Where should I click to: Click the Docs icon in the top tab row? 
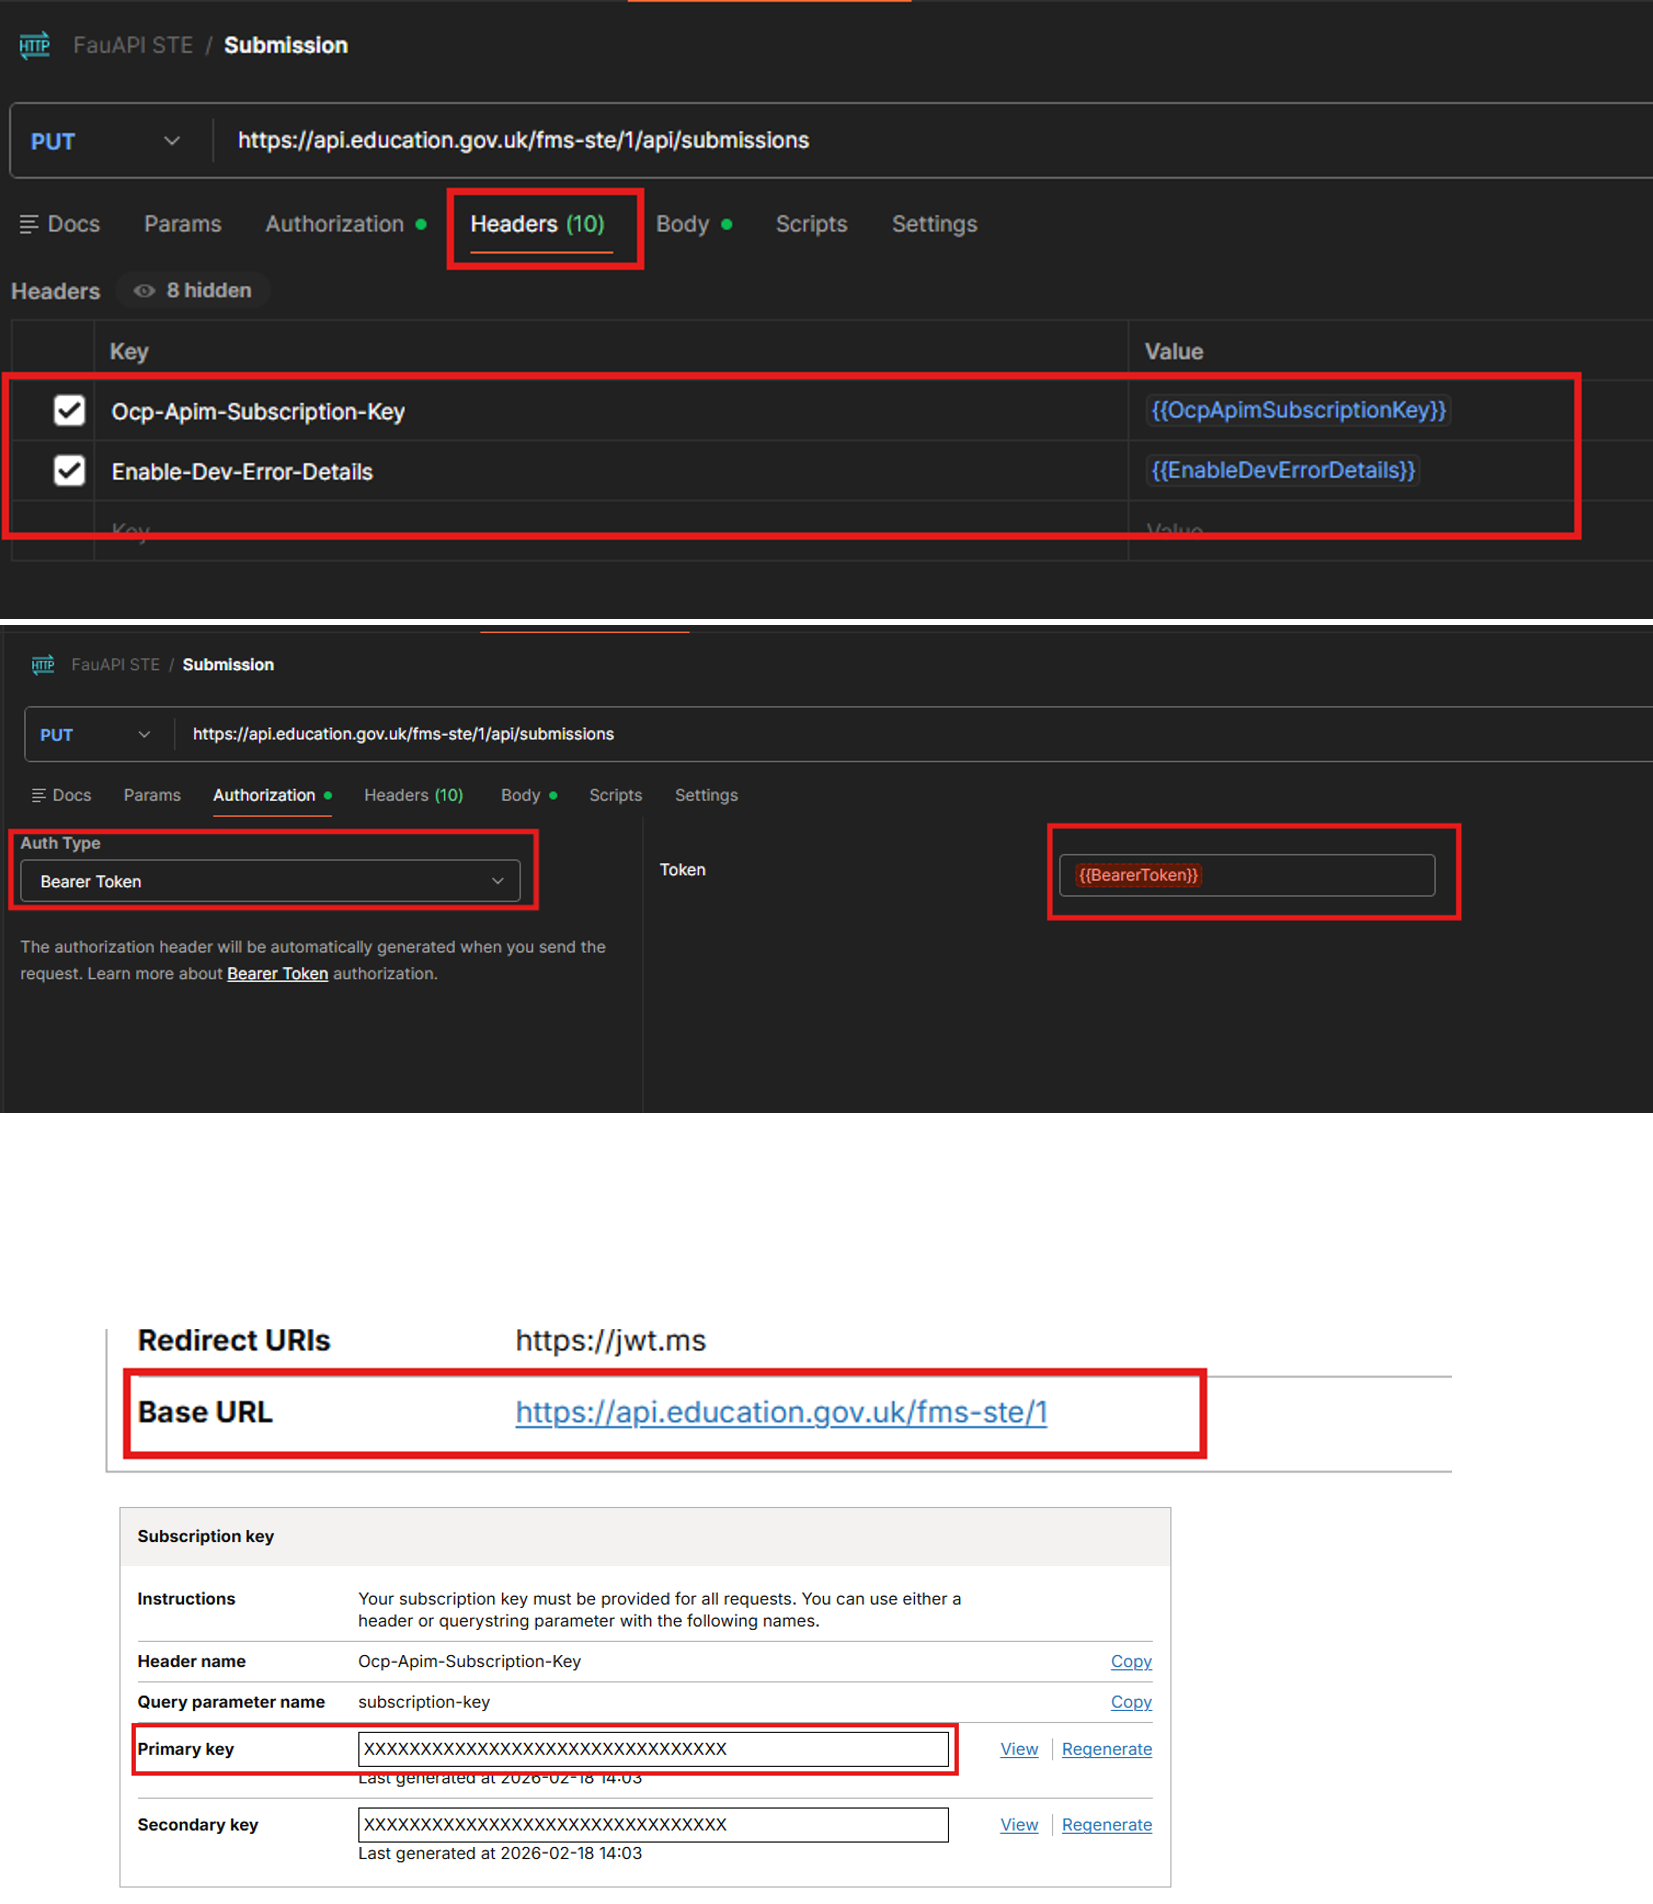pos(29,224)
